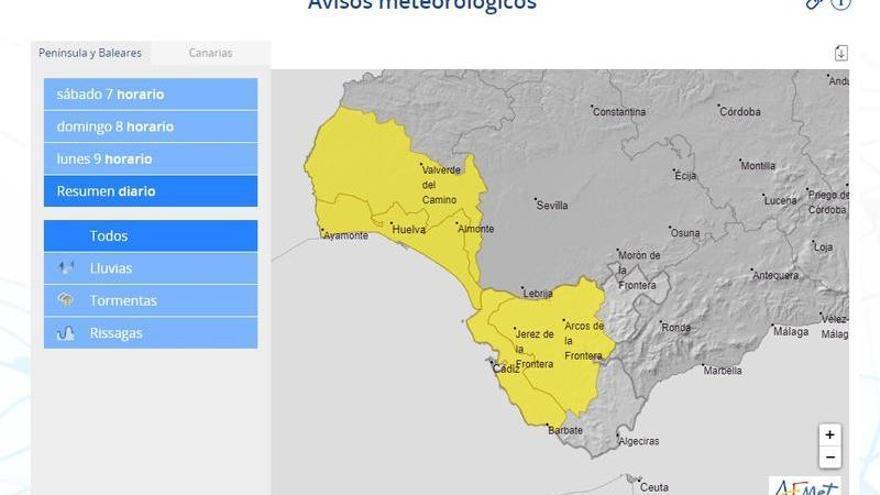This screenshot has width=880, height=495.
Task: Click the Sevilla label on the map
Action: pos(552,206)
